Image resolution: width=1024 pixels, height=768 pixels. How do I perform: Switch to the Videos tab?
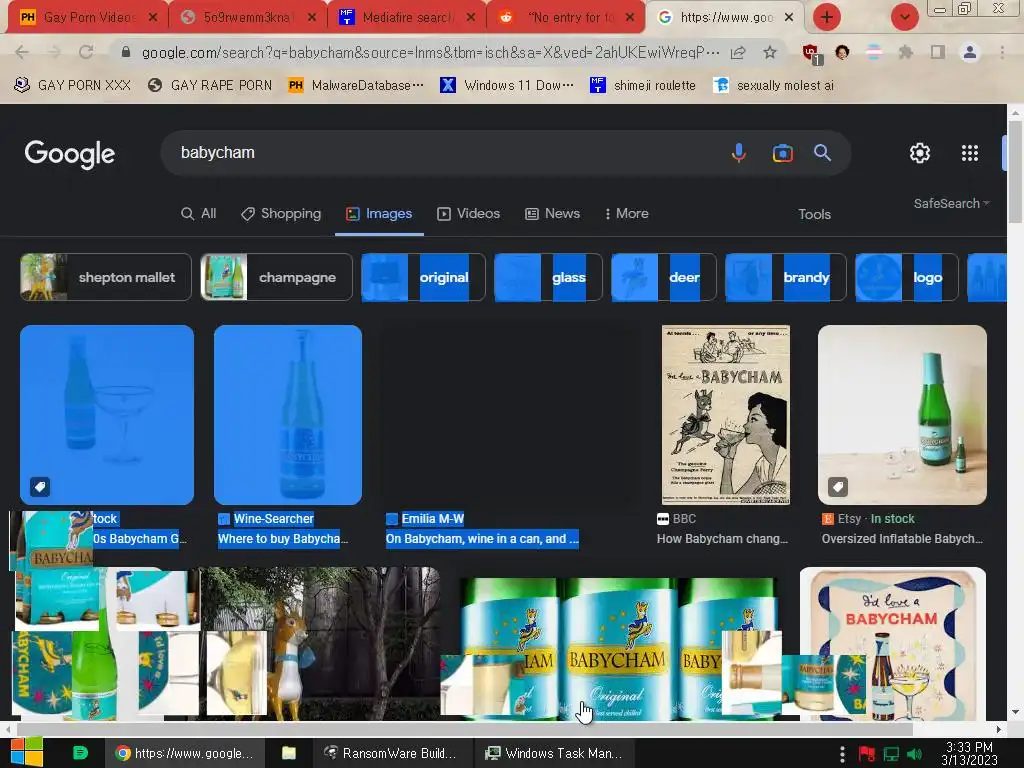[x=468, y=214]
